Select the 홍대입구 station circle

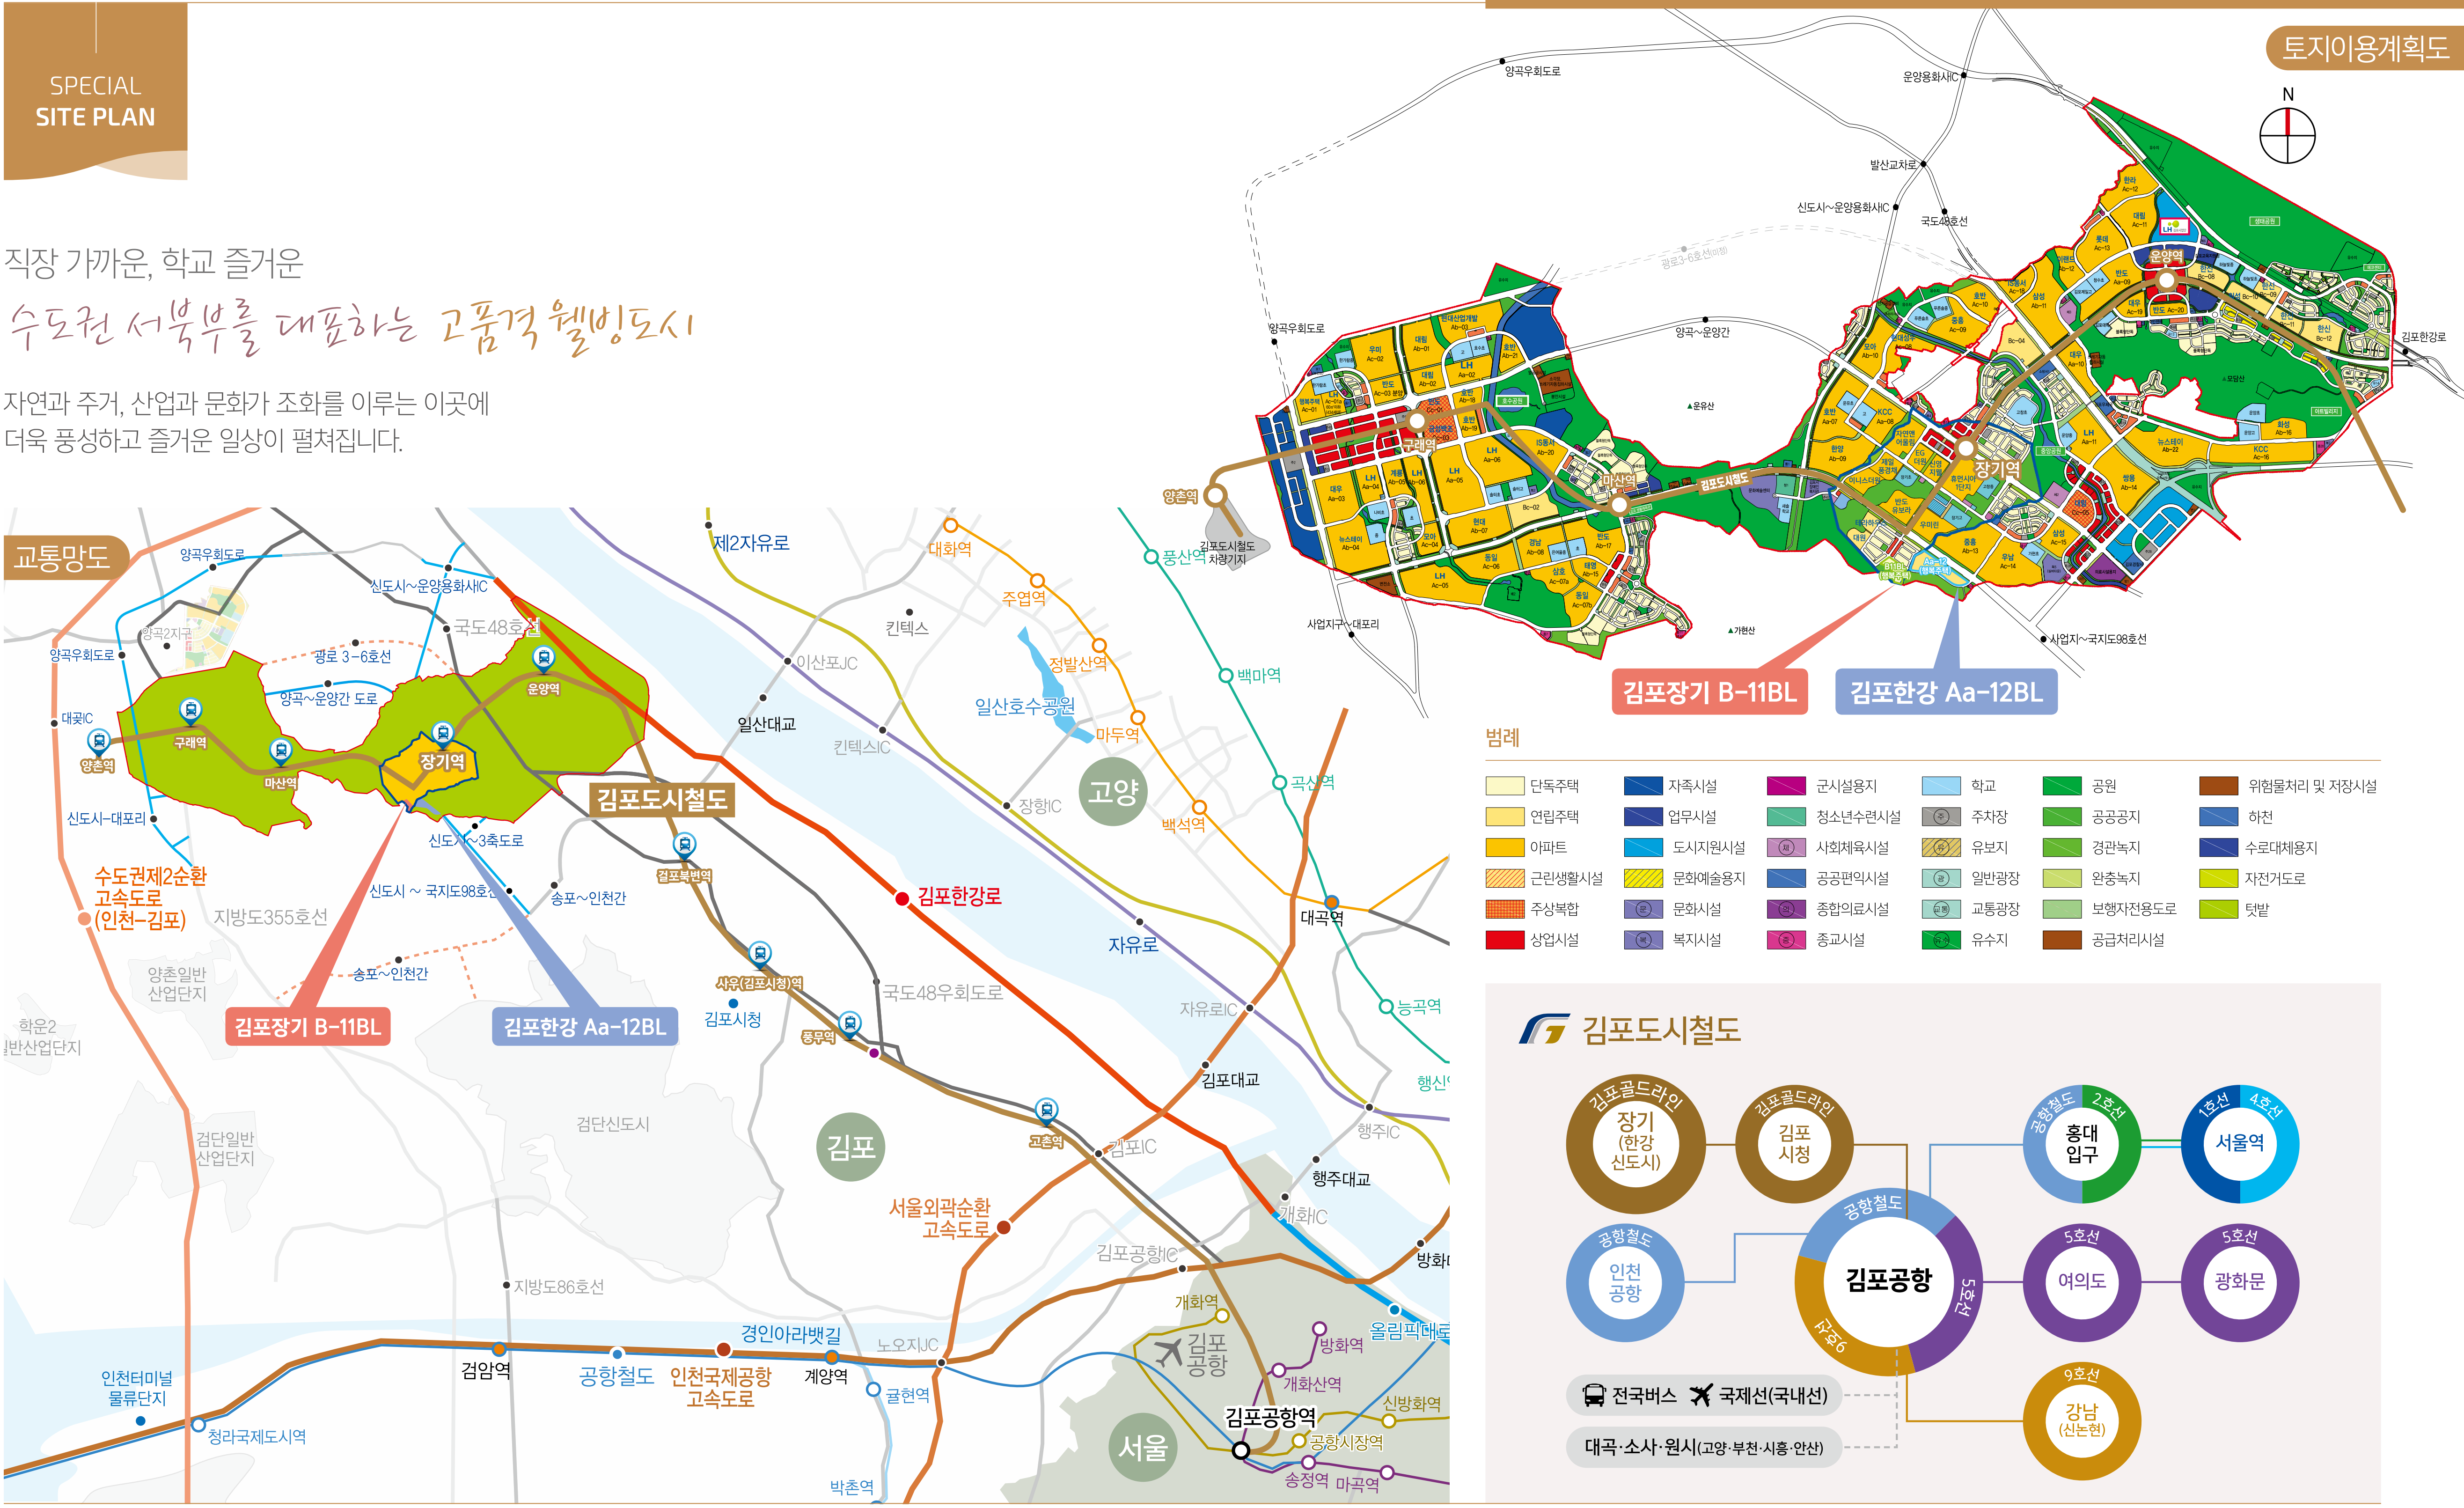(x=2082, y=1144)
